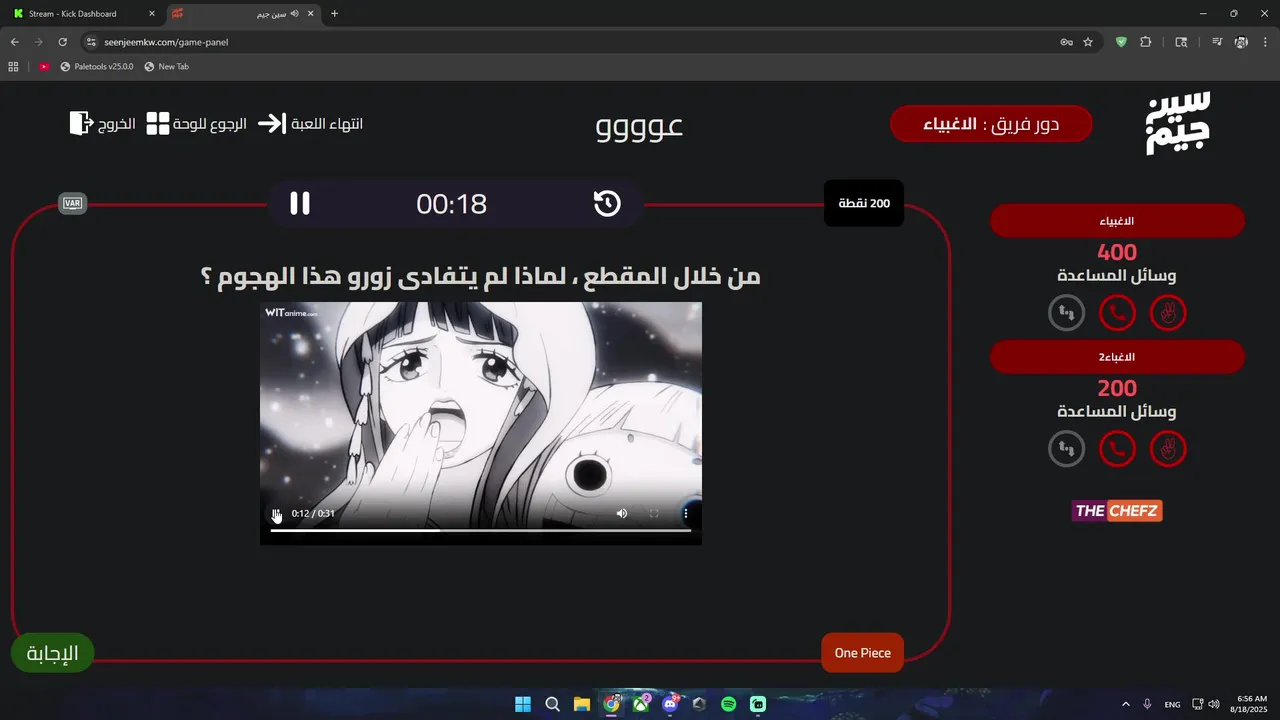Open the Xbox app from the taskbar
The image size is (1280, 720).
pyautogui.click(x=641, y=704)
